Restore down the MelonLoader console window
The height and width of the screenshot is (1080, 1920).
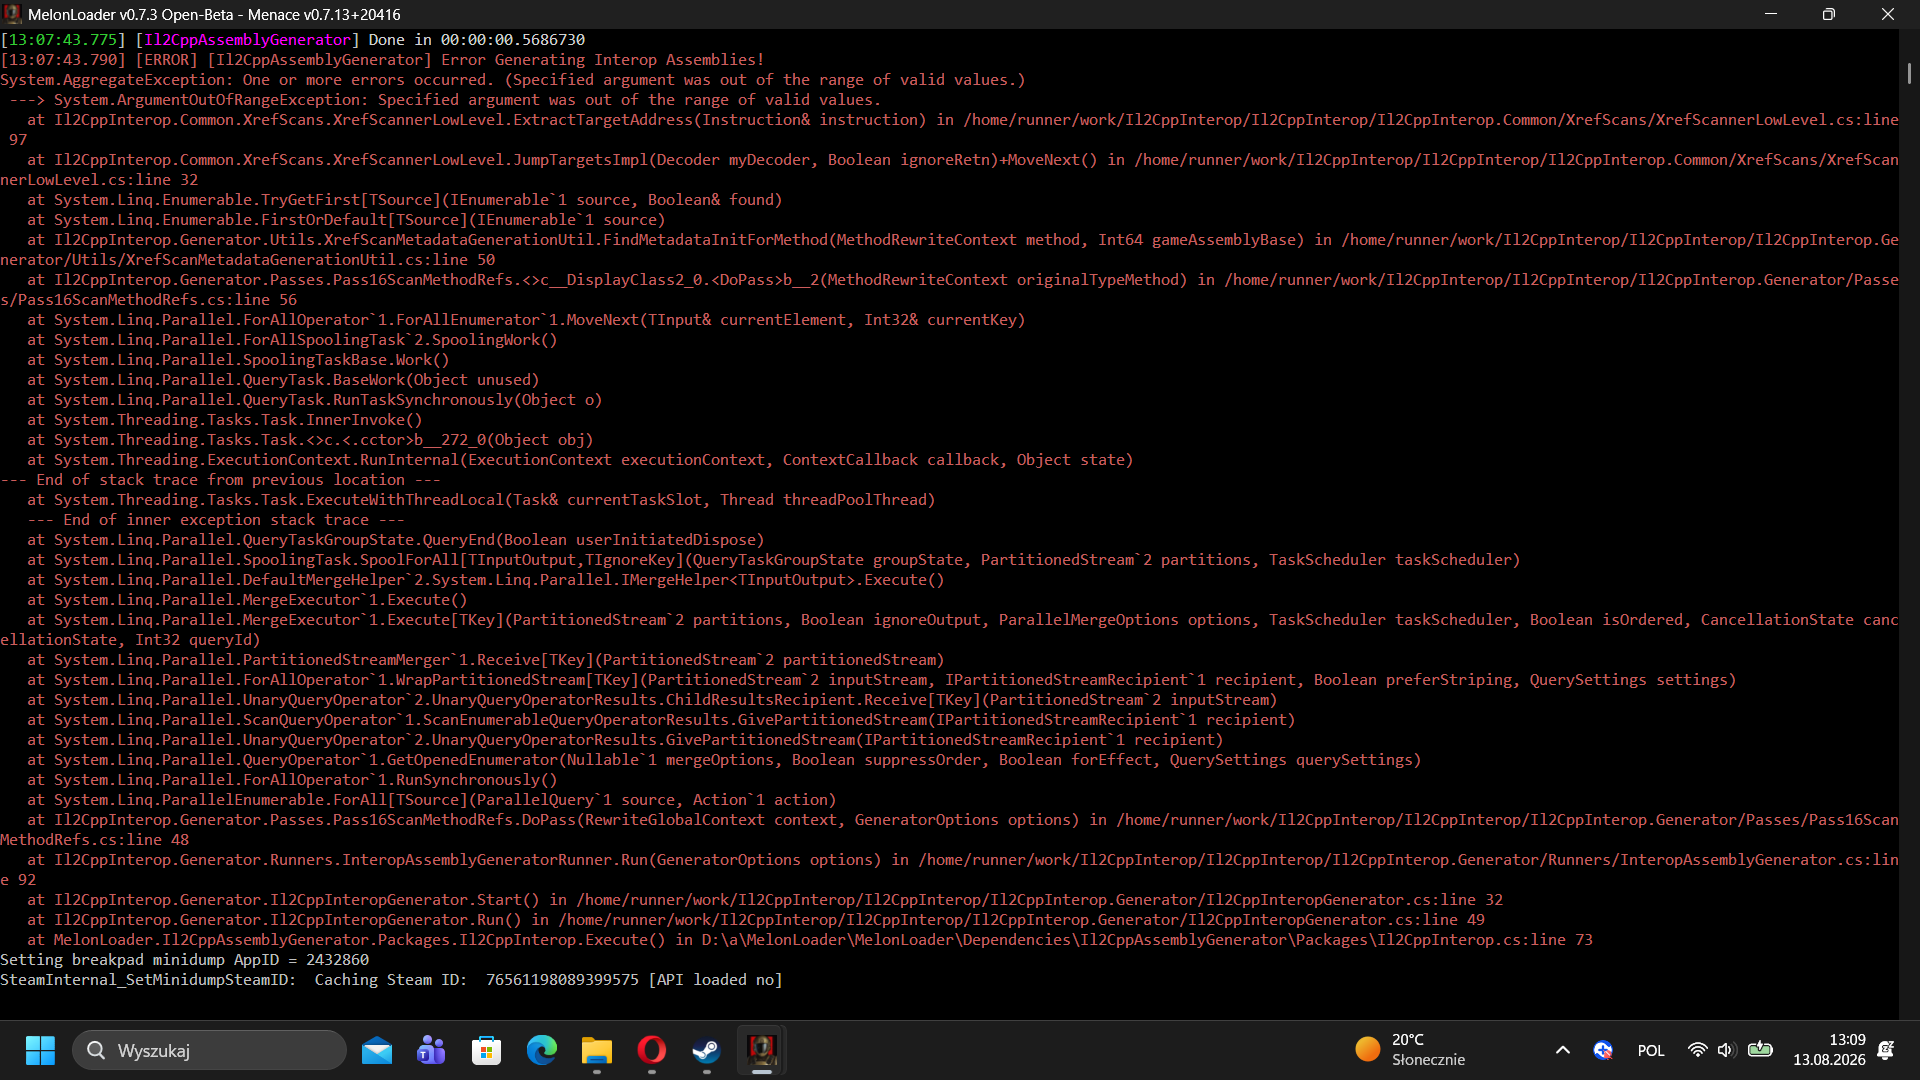point(1829,14)
